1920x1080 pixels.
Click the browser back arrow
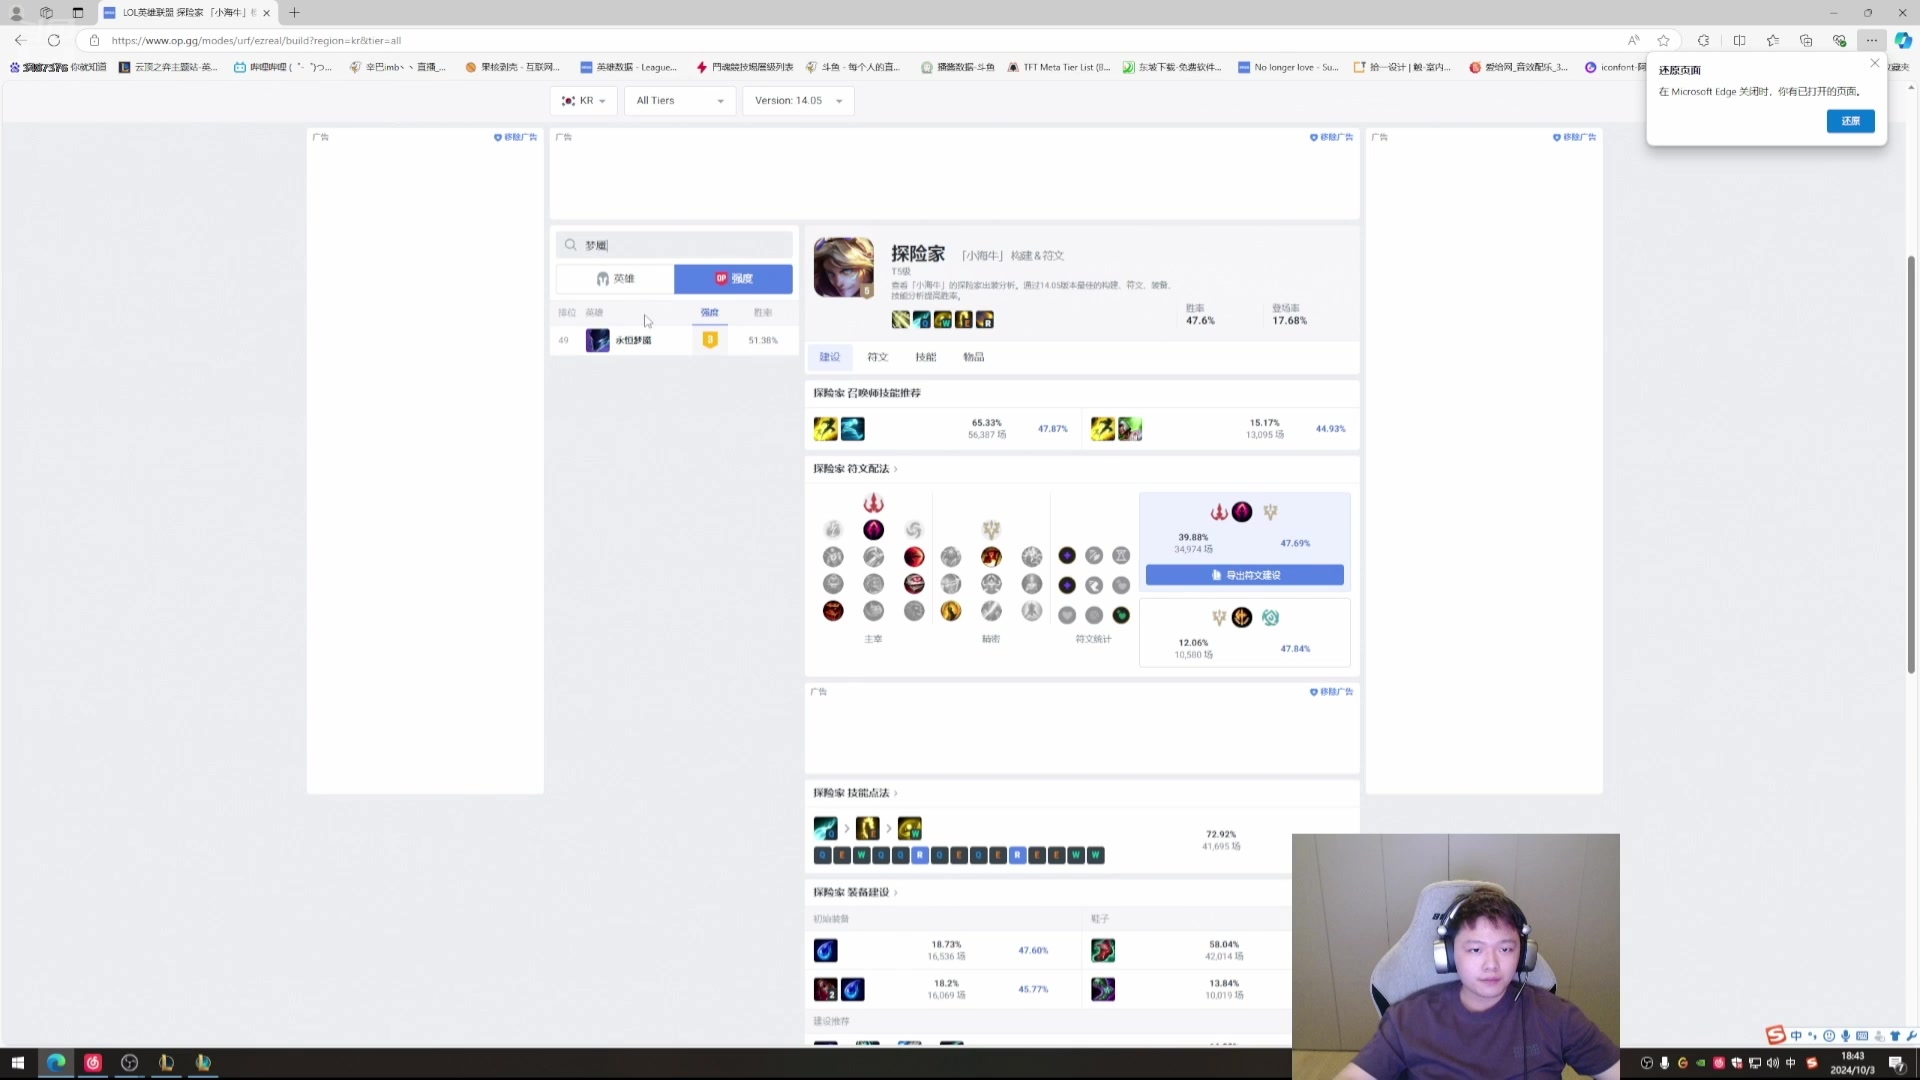click(21, 40)
